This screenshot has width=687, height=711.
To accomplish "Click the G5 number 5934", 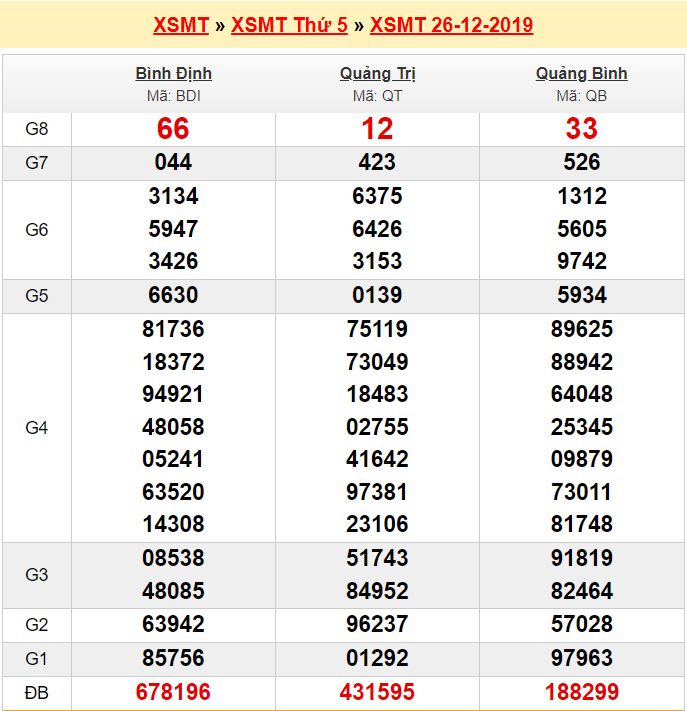I will point(581,296).
